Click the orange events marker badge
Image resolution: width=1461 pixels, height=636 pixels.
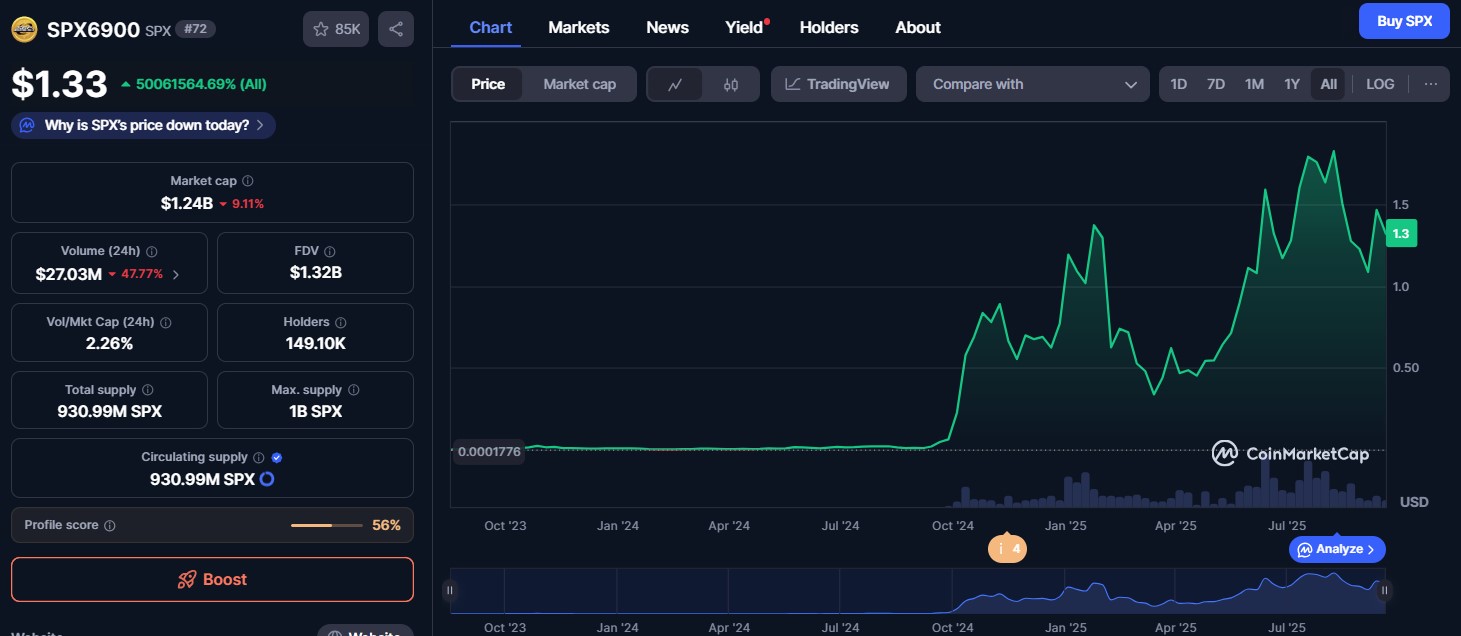[1007, 548]
